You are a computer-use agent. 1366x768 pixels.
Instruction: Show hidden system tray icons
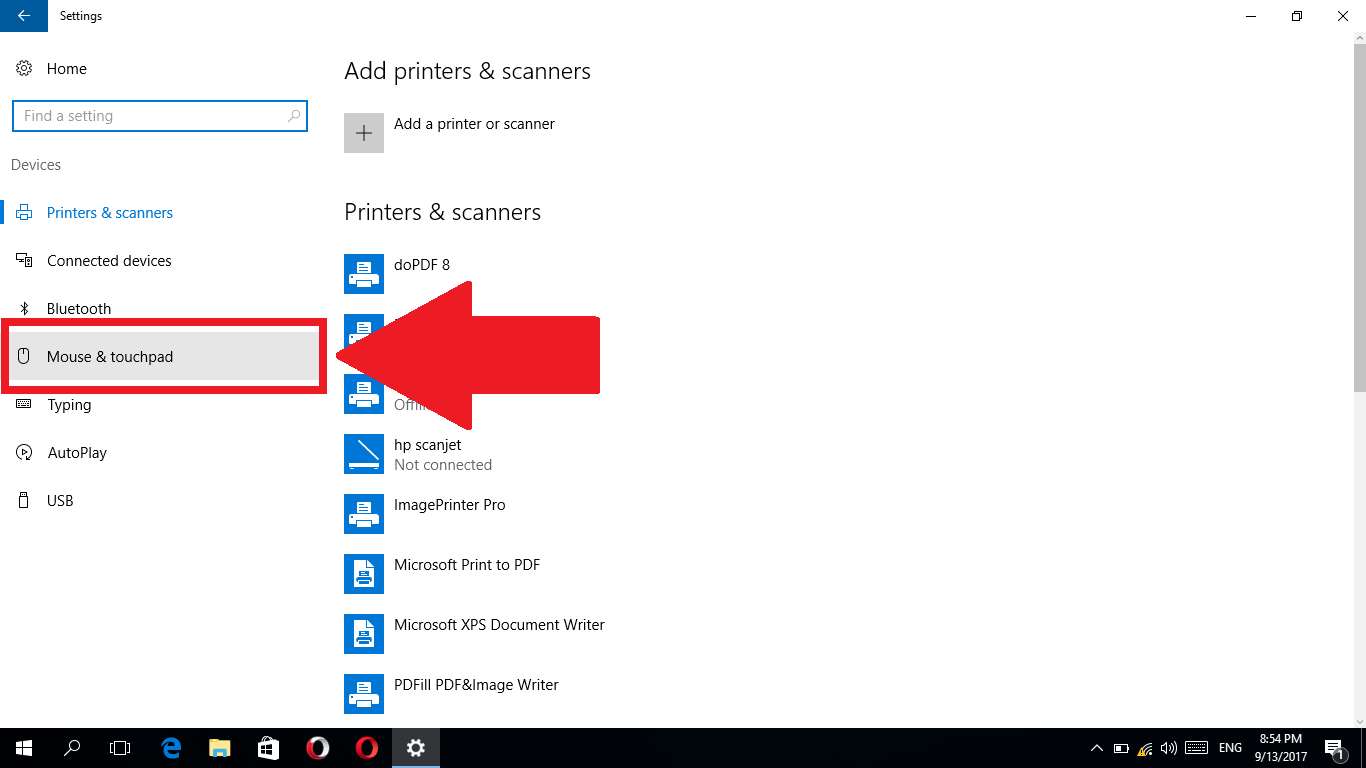tap(1097, 748)
